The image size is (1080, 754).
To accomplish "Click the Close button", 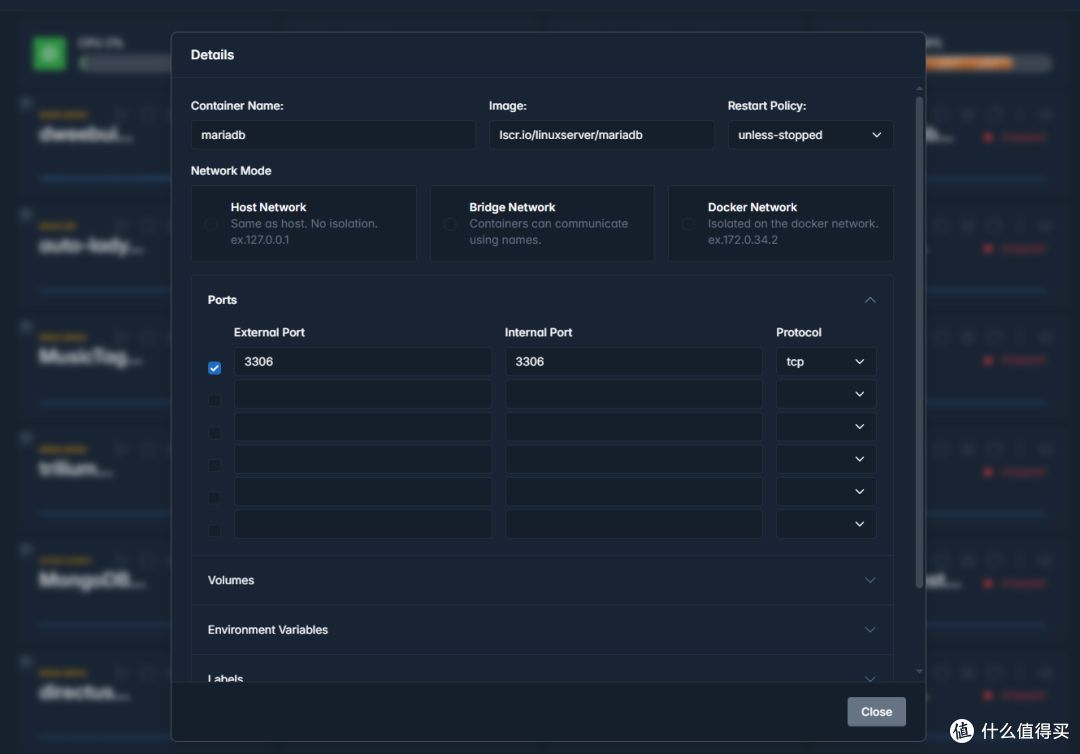I will coord(876,712).
